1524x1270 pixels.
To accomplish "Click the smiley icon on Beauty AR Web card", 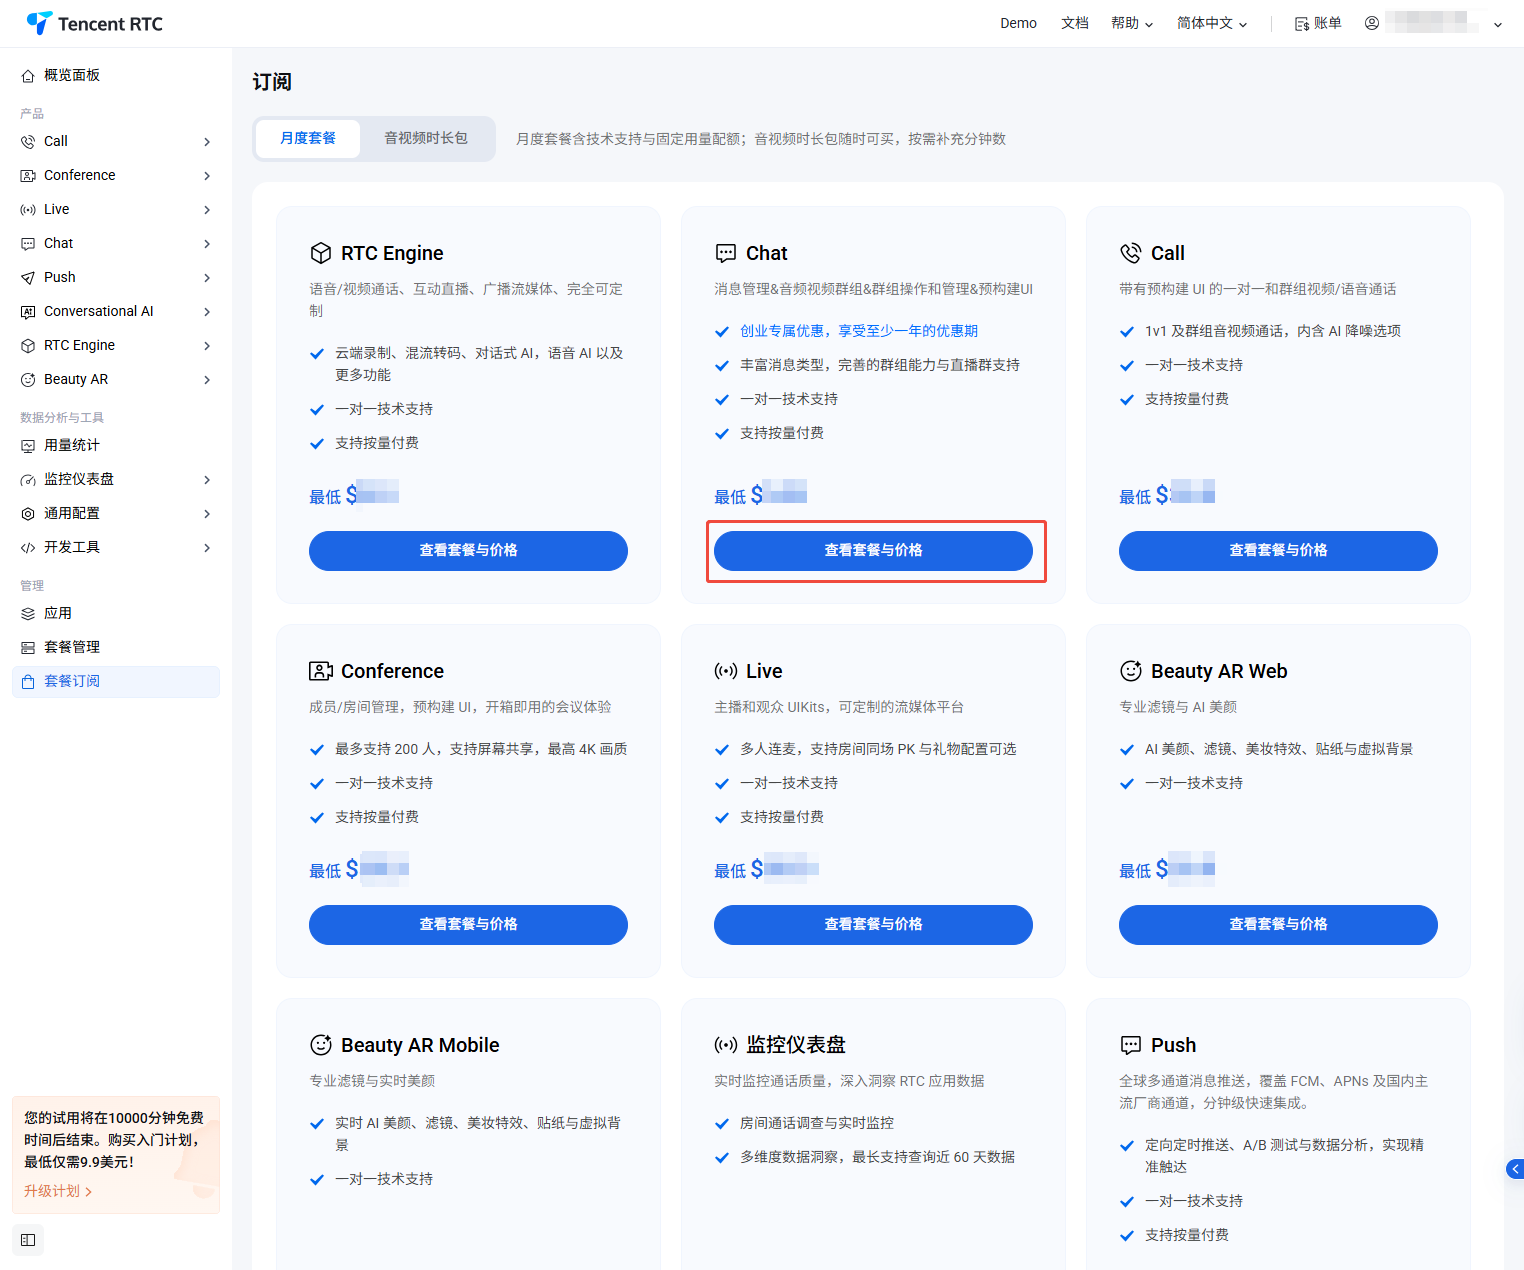I will tap(1131, 671).
